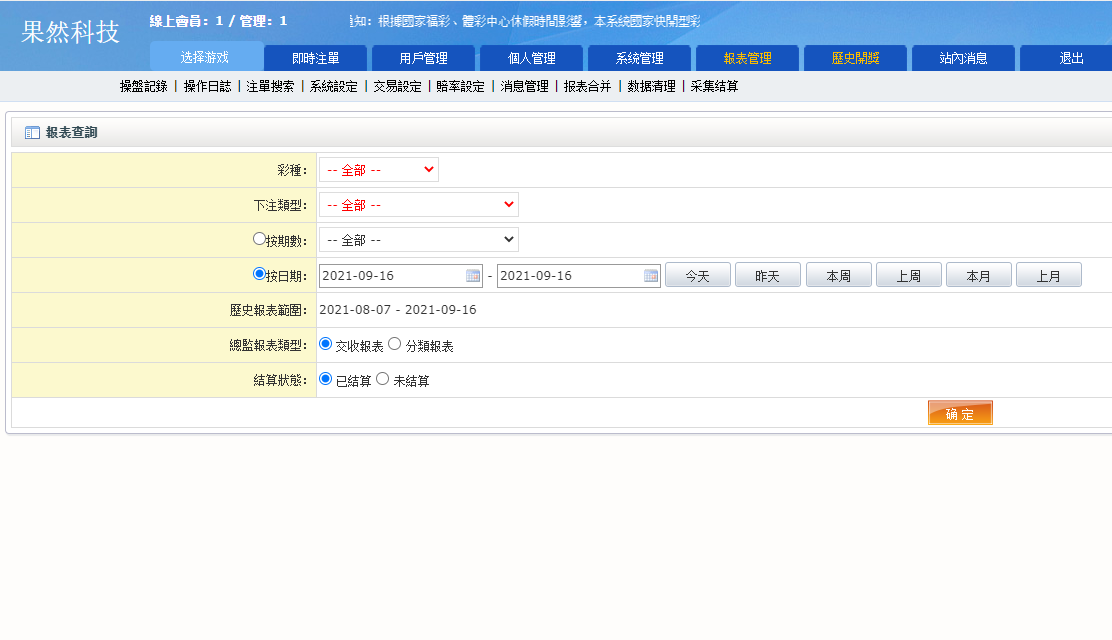Click the 确定 confirm button
Viewport: 1112px width, 640px height.
[x=960, y=412]
